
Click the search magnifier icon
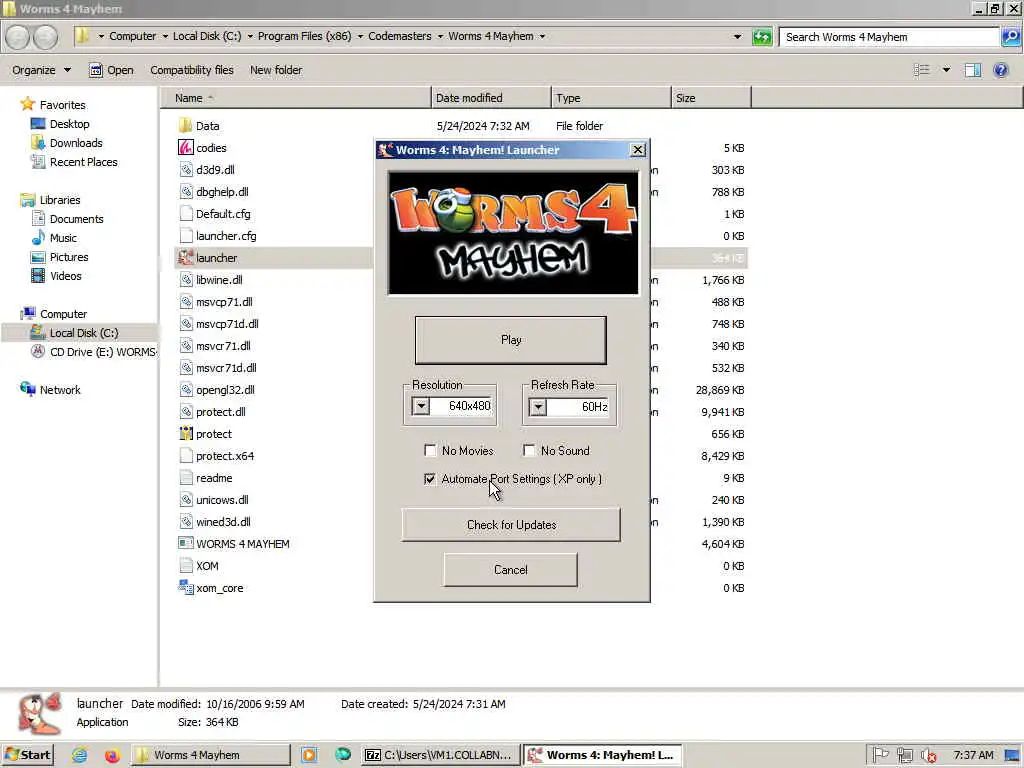(x=1010, y=37)
